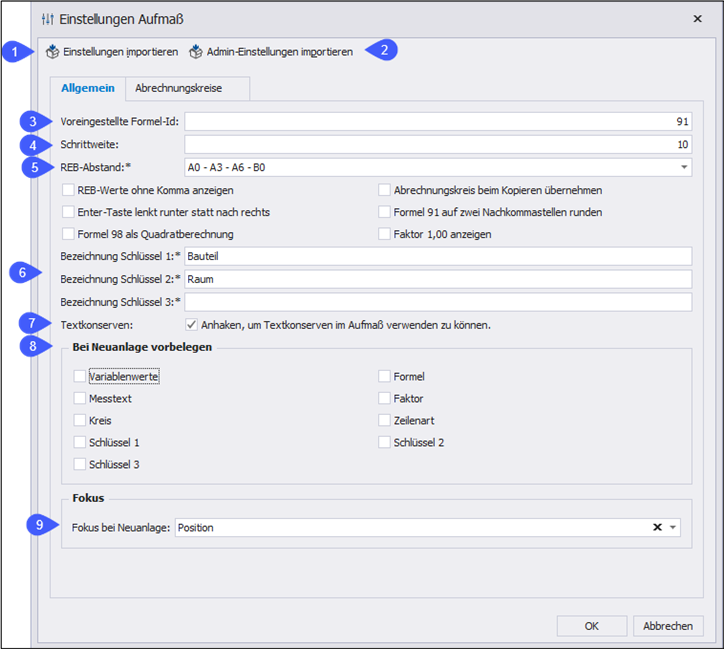Check the Variablenwerte option

(79, 377)
